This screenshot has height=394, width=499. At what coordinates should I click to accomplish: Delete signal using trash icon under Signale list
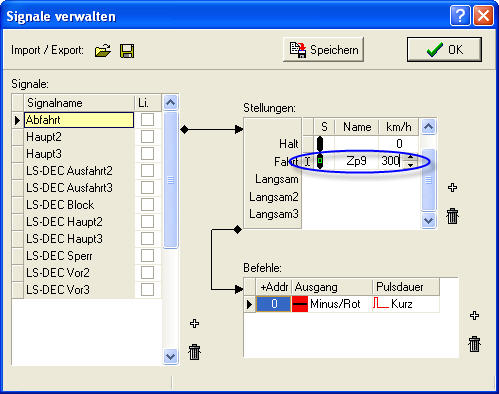(x=194, y=352)
